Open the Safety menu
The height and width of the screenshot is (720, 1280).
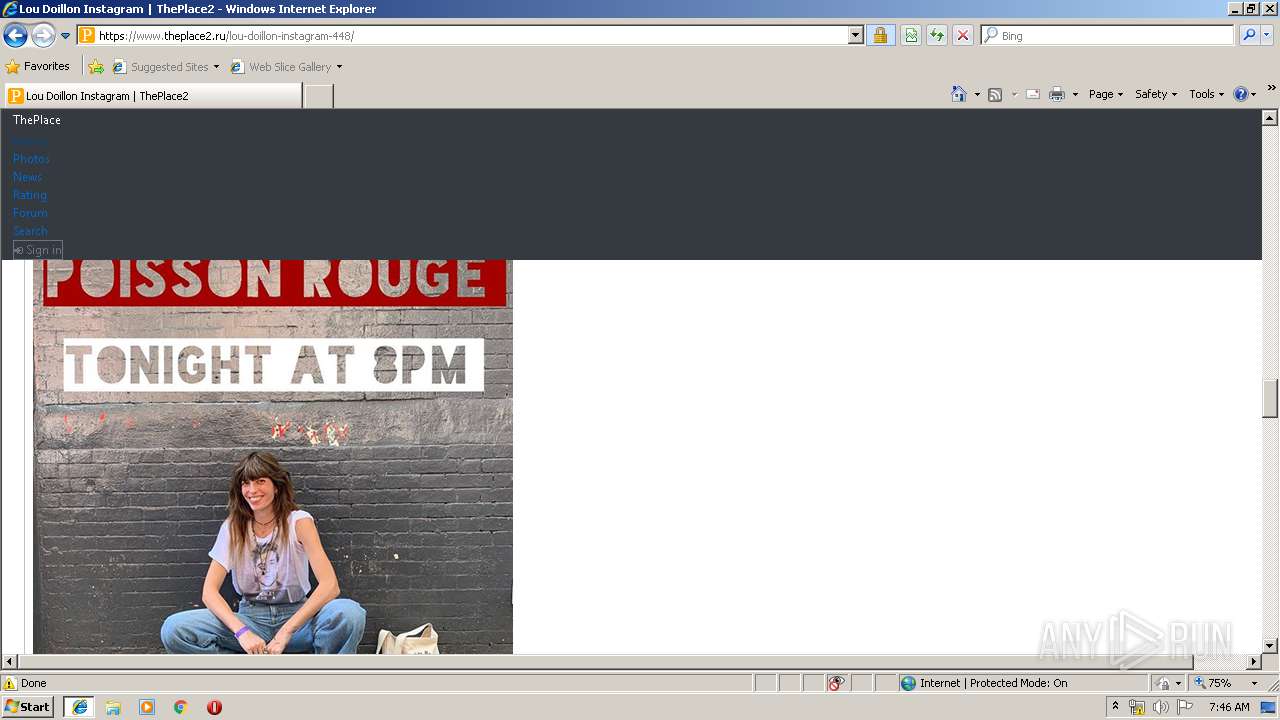tap(1156, 94)
